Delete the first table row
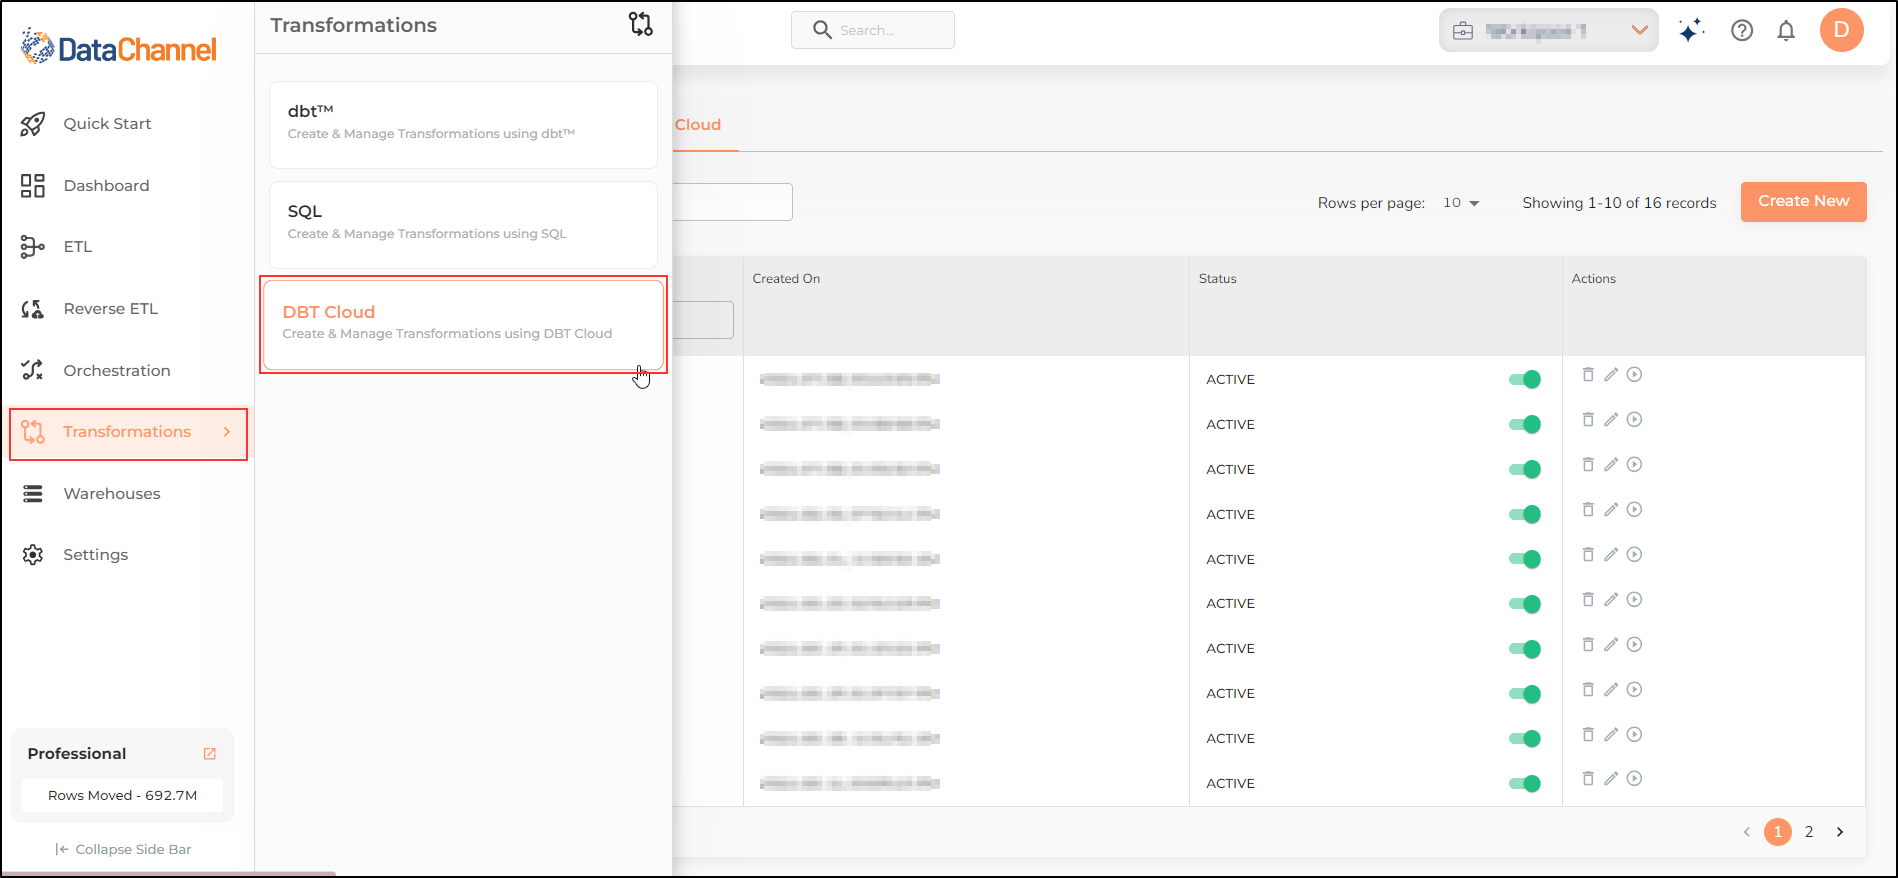Screen dimensions: 1898x878 point(1588,375)
